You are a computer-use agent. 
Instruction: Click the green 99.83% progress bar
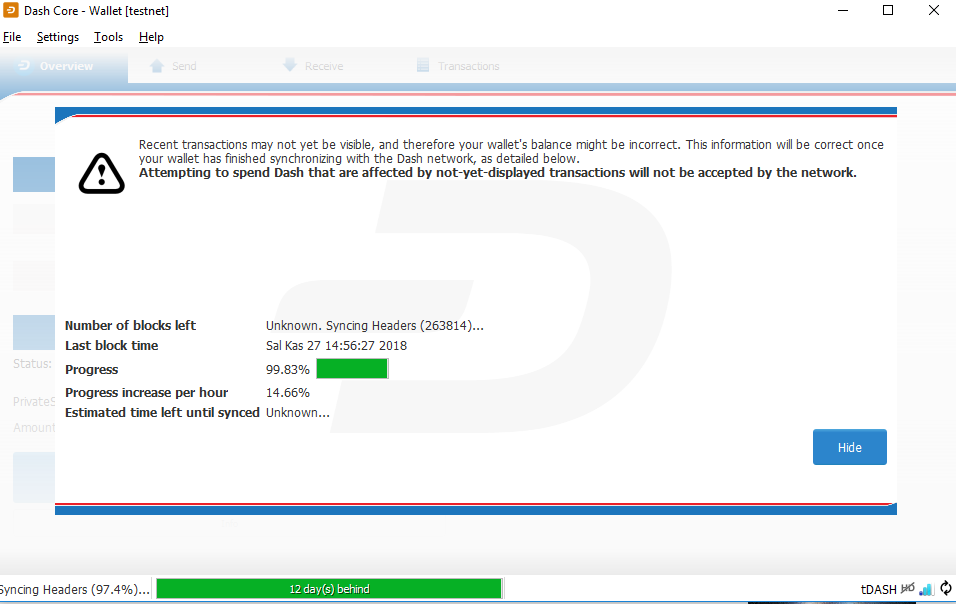[352, 369]
